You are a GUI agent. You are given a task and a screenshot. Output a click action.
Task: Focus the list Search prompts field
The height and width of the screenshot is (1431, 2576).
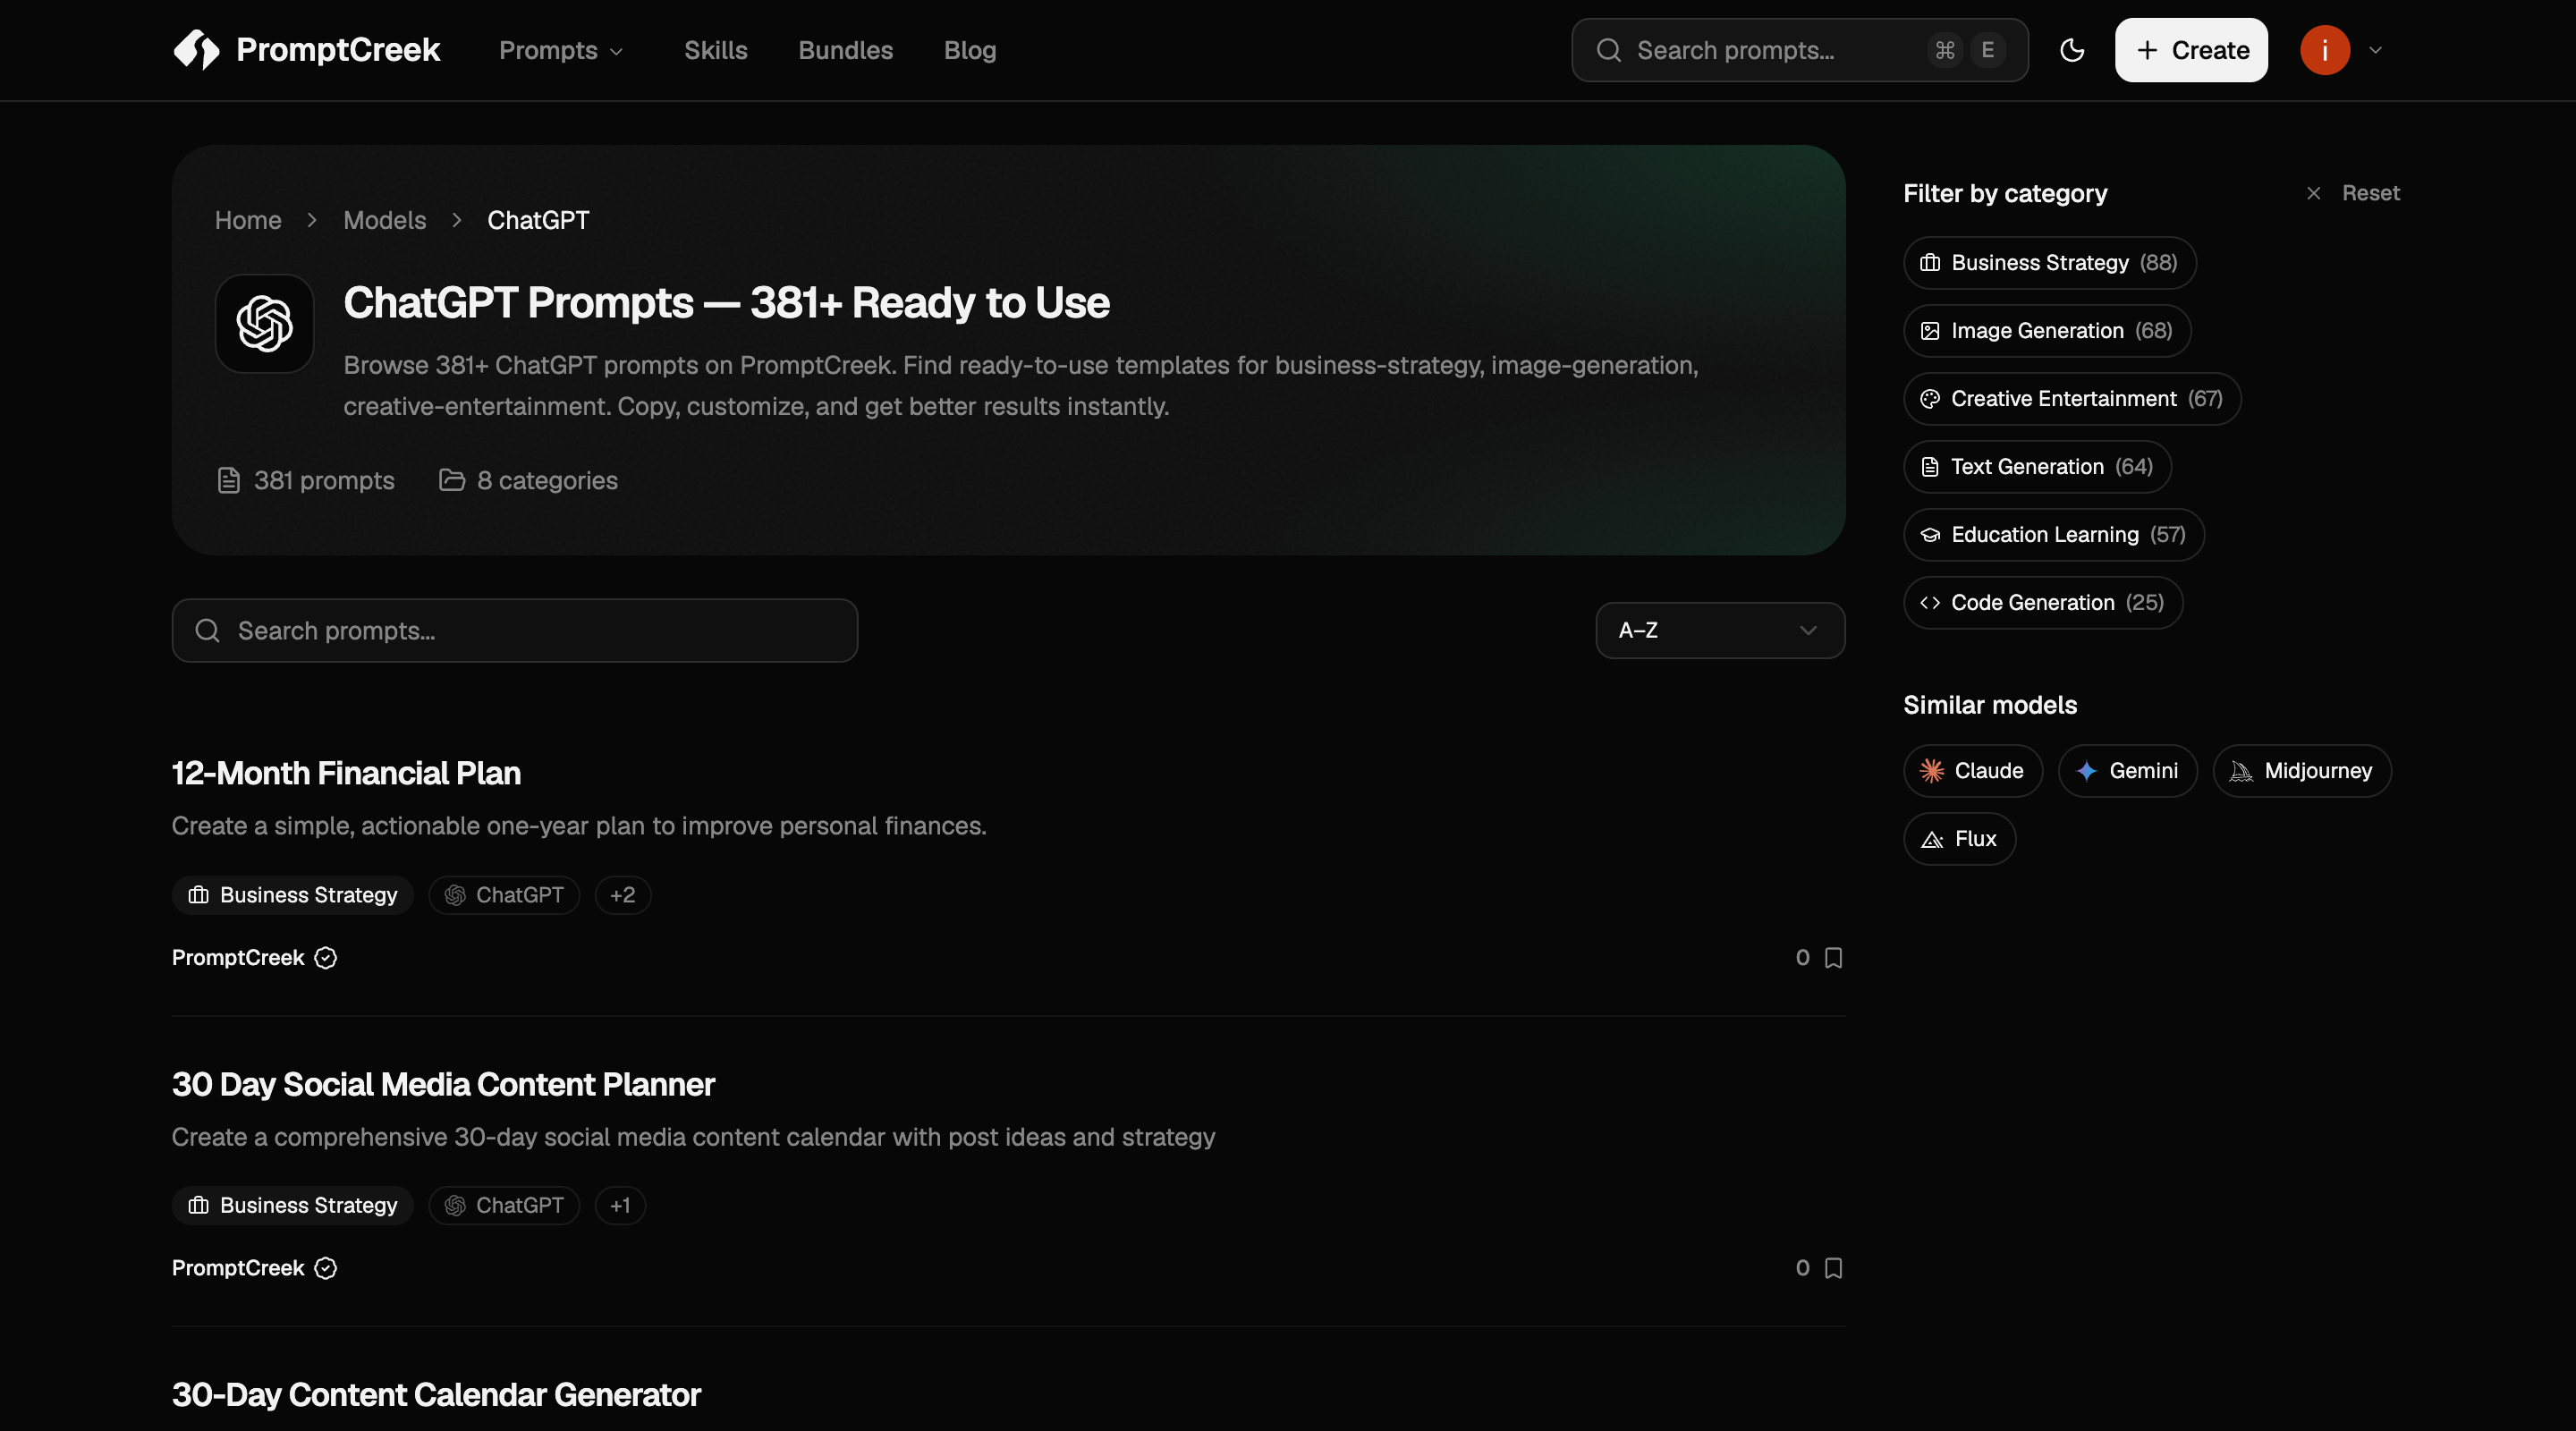coord(515,631)
